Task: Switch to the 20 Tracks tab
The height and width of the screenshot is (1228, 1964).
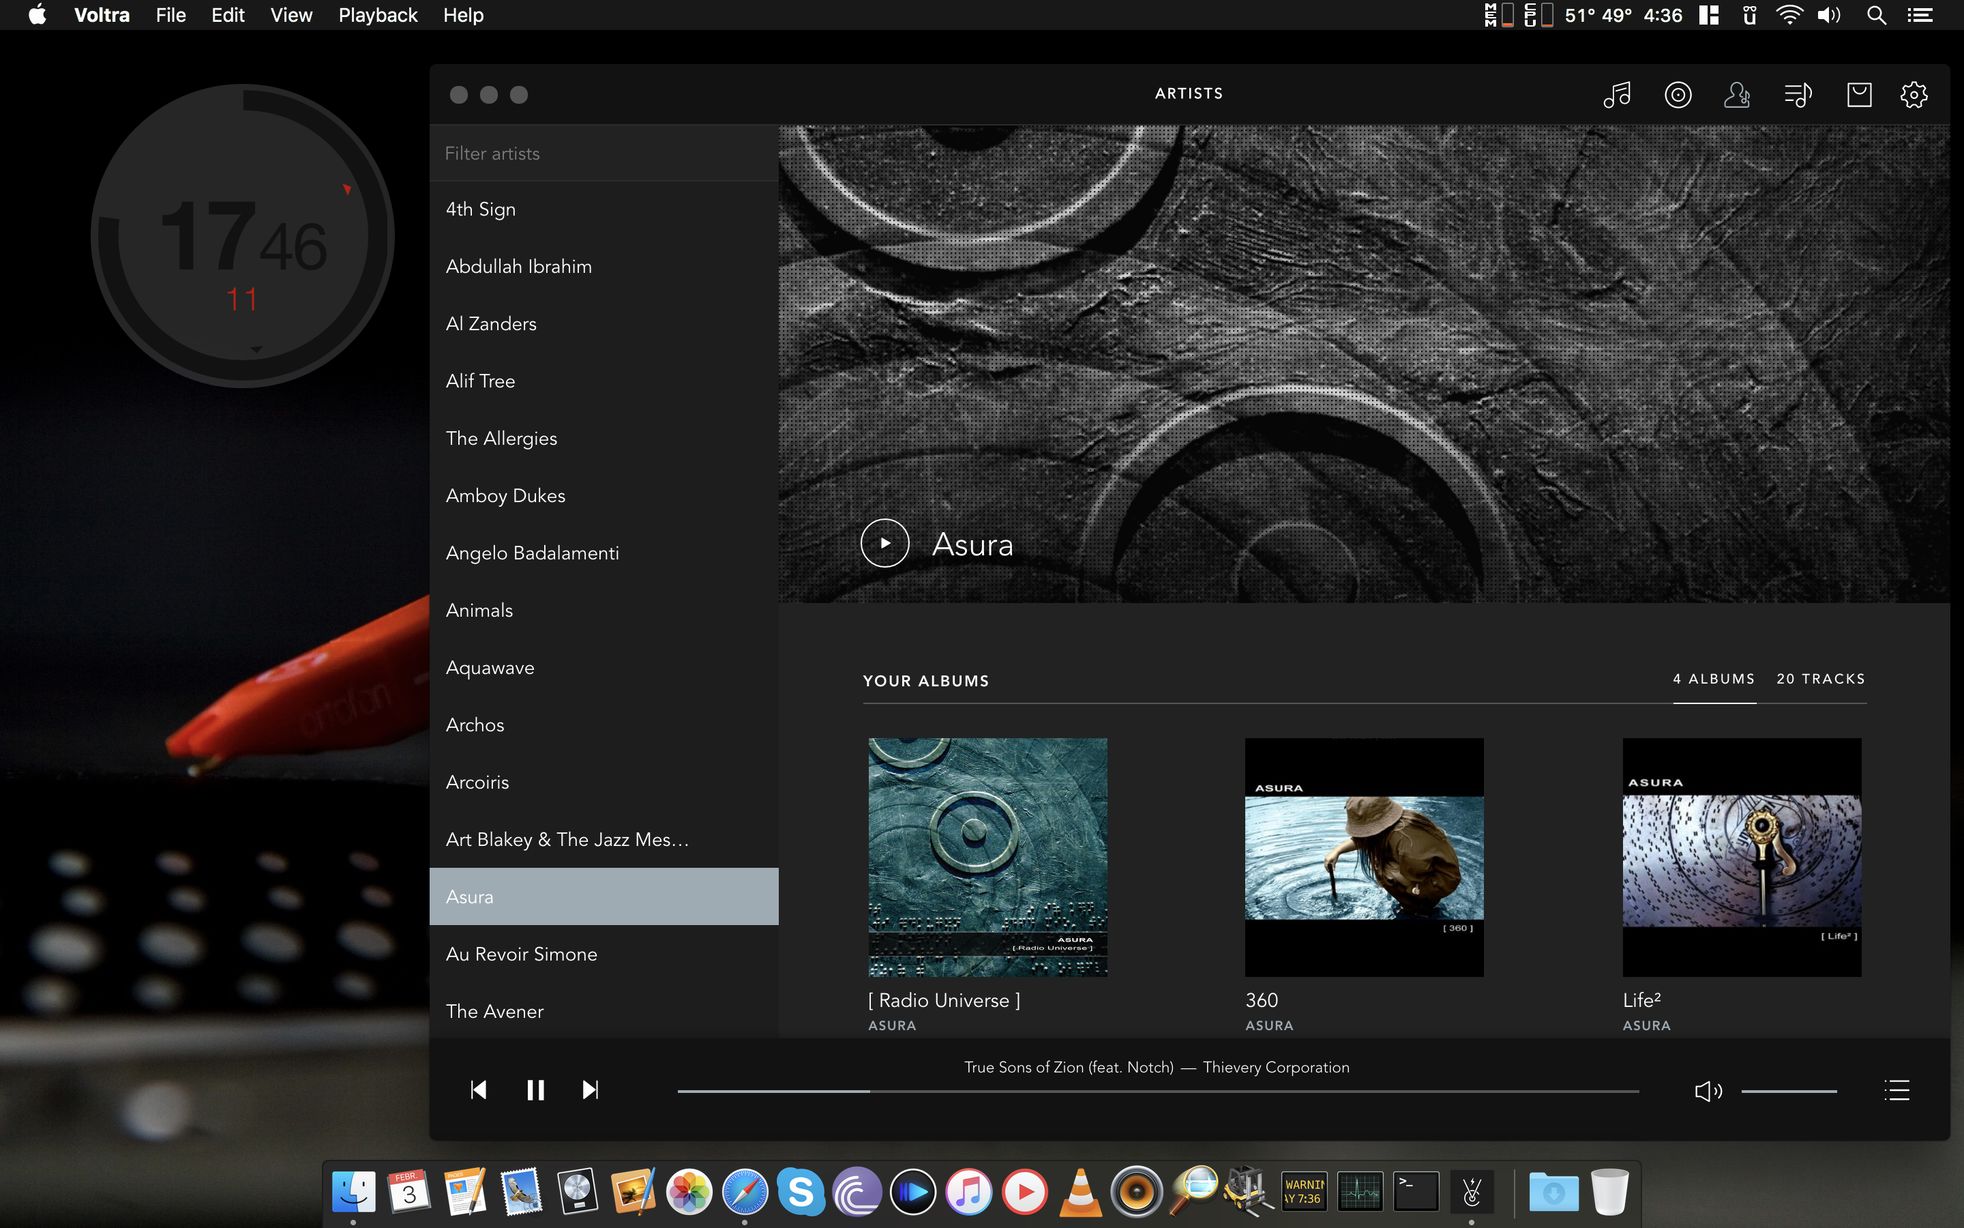Action: pos(1820,679)
